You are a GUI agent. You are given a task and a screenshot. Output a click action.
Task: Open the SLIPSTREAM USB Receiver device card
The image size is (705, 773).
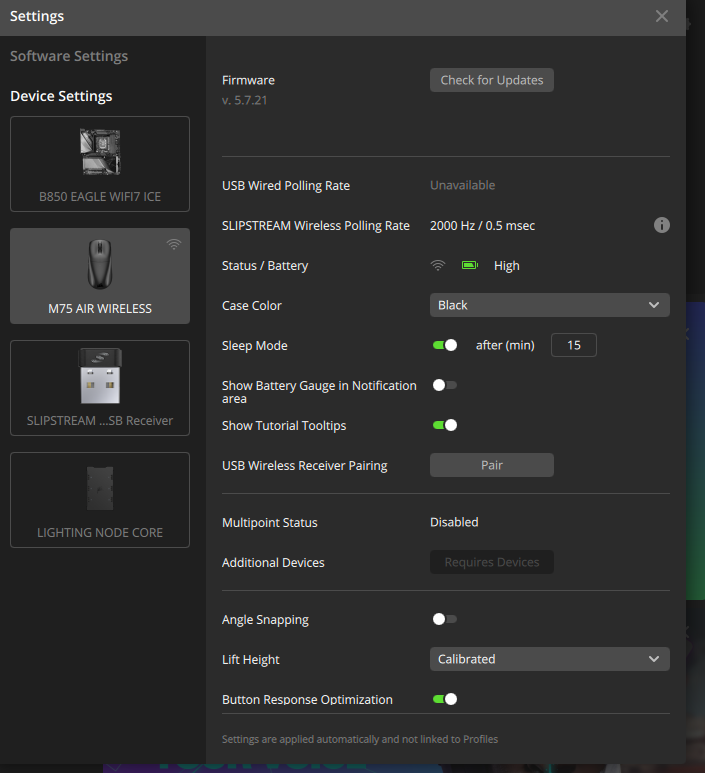(x=100, y=388)
